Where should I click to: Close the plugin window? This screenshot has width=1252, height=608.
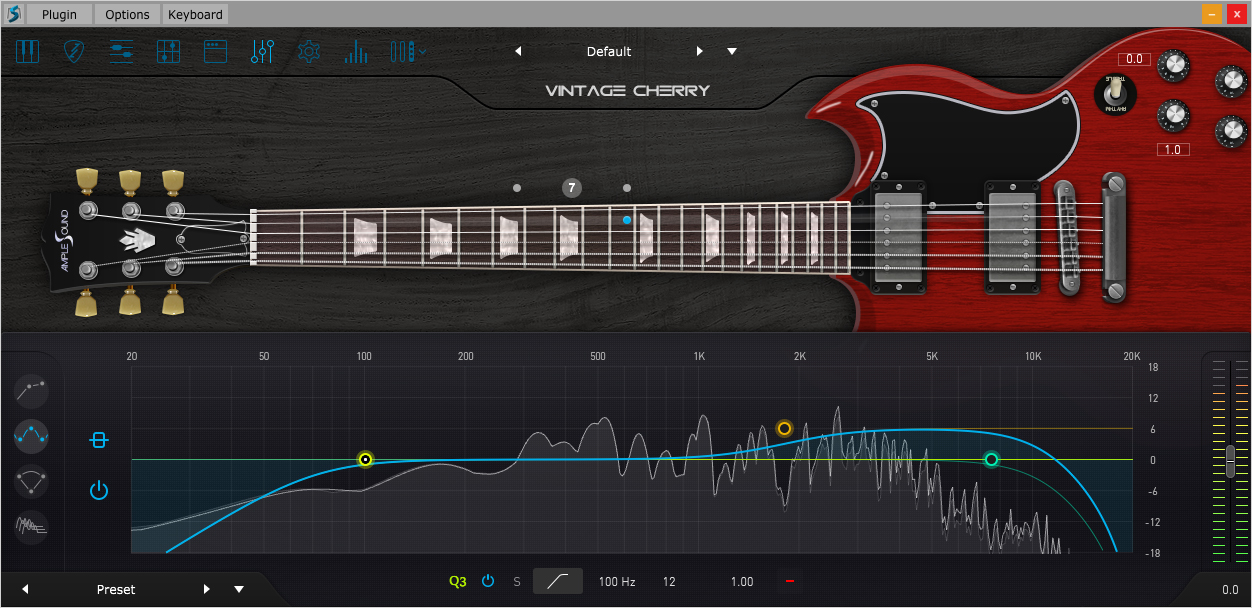[x=1235, y=14]
